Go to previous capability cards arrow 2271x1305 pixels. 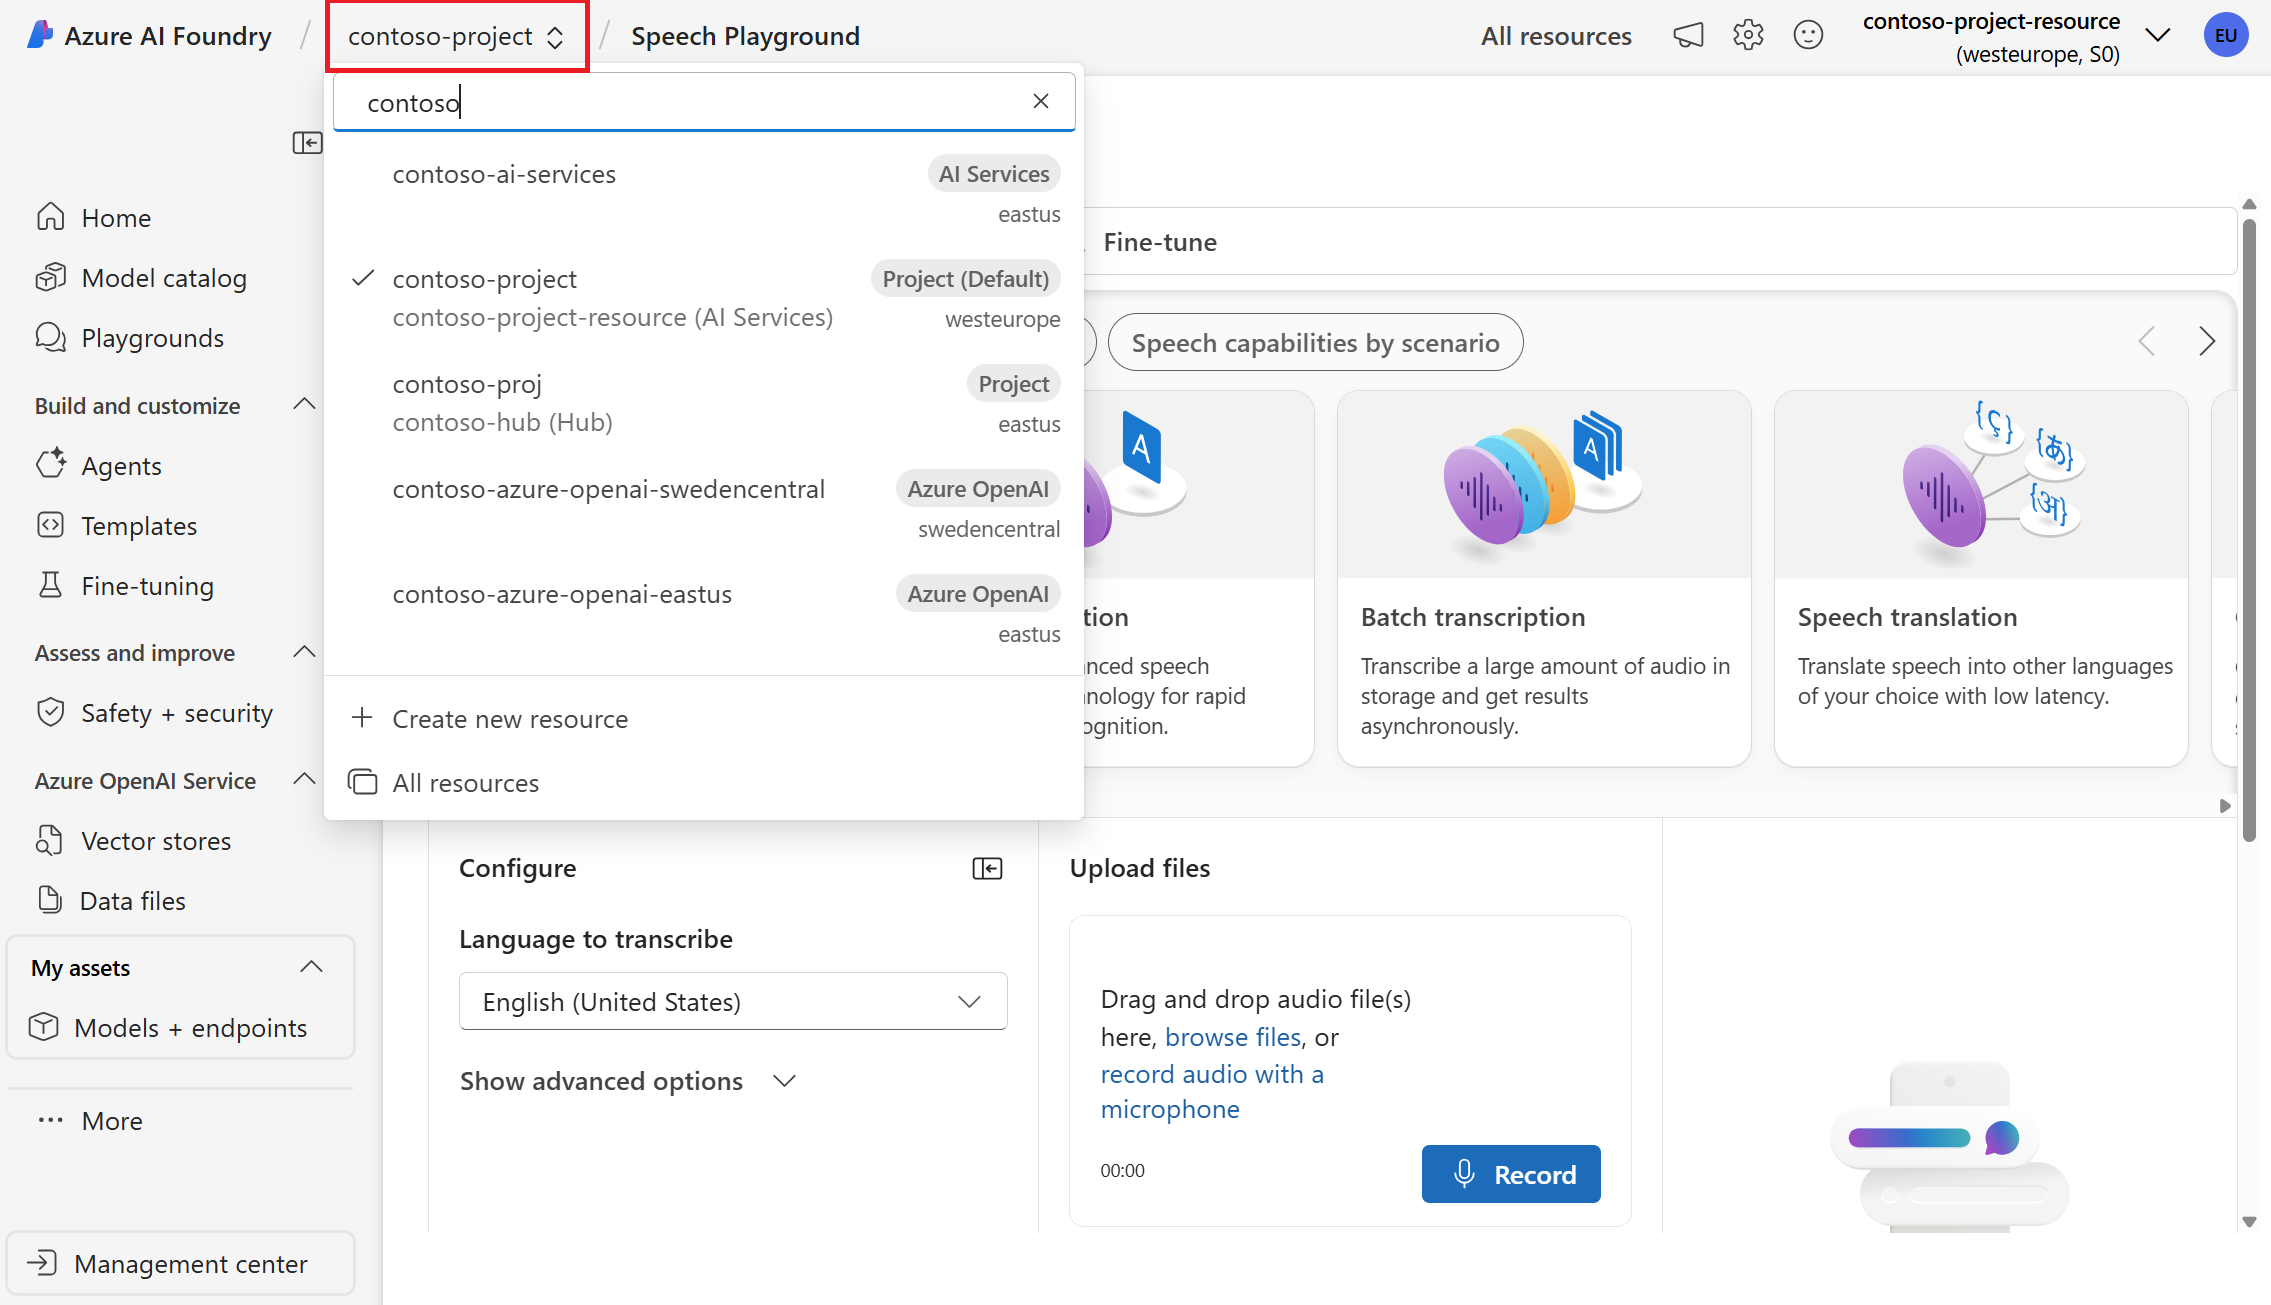point(2146,342)
